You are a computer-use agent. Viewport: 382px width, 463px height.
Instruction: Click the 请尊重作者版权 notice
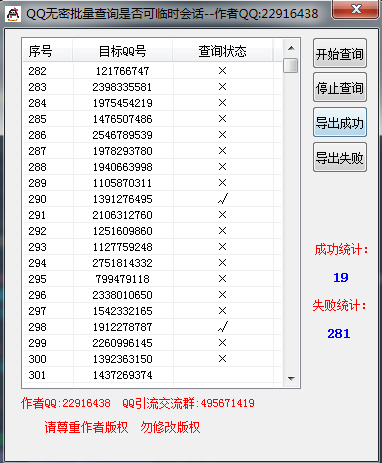86,427
